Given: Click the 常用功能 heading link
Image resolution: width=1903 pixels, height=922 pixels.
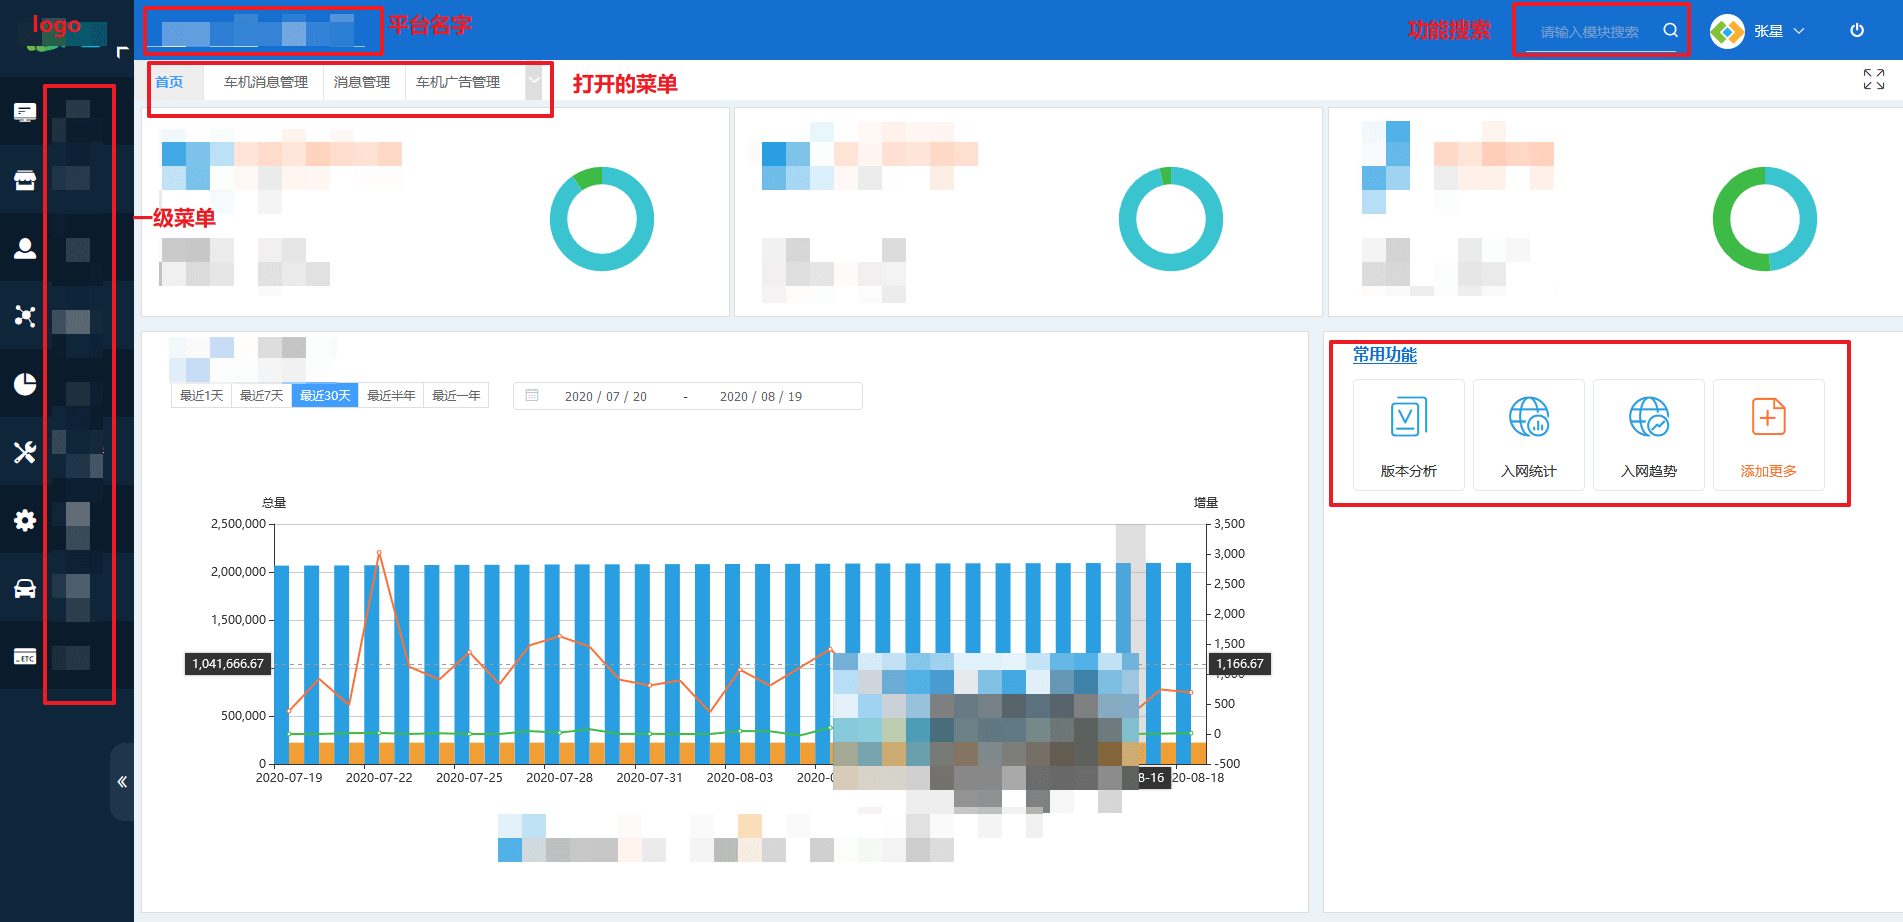Looking at the screenshot, I should point(1385,355).
